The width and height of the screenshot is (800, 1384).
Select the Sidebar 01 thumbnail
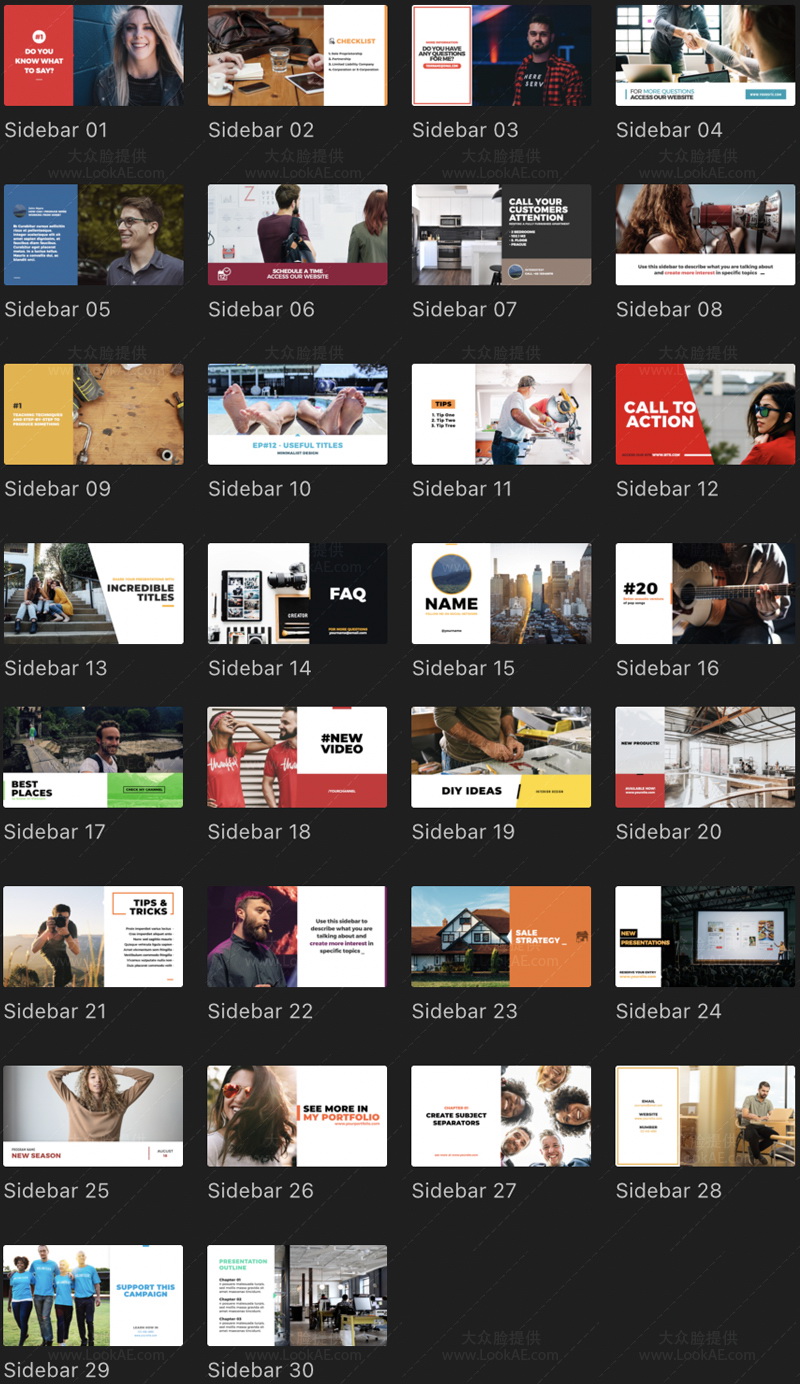[94, 56]
